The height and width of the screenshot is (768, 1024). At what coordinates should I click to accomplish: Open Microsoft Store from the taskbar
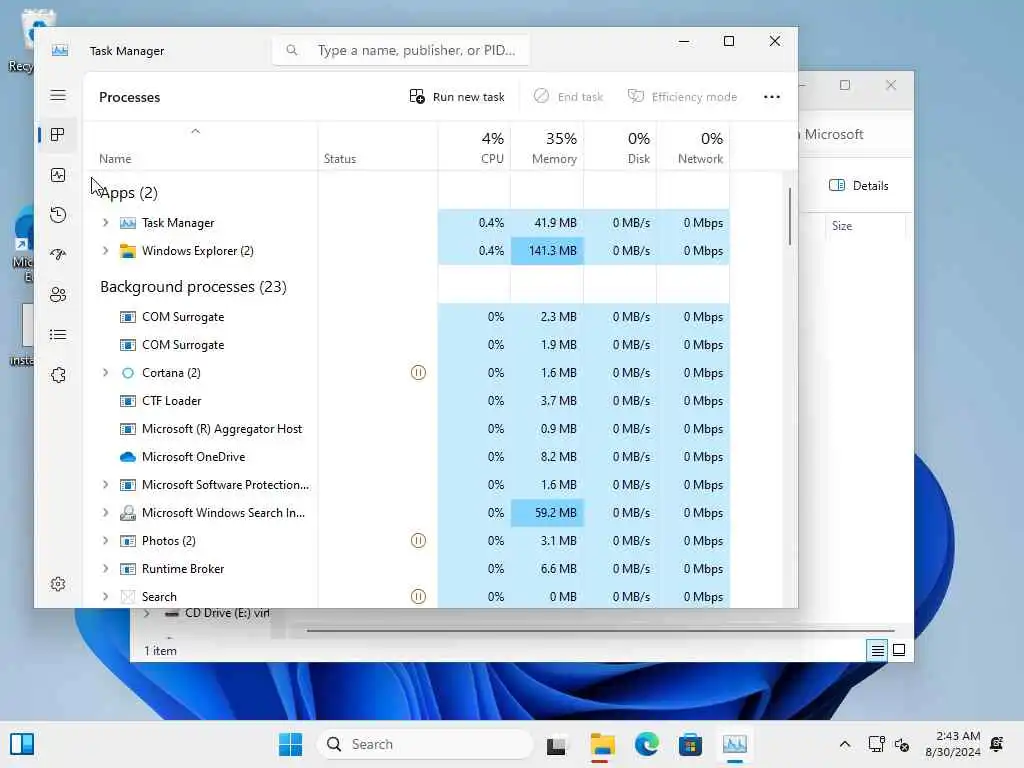pyautogui.click(x=690, y=744)
